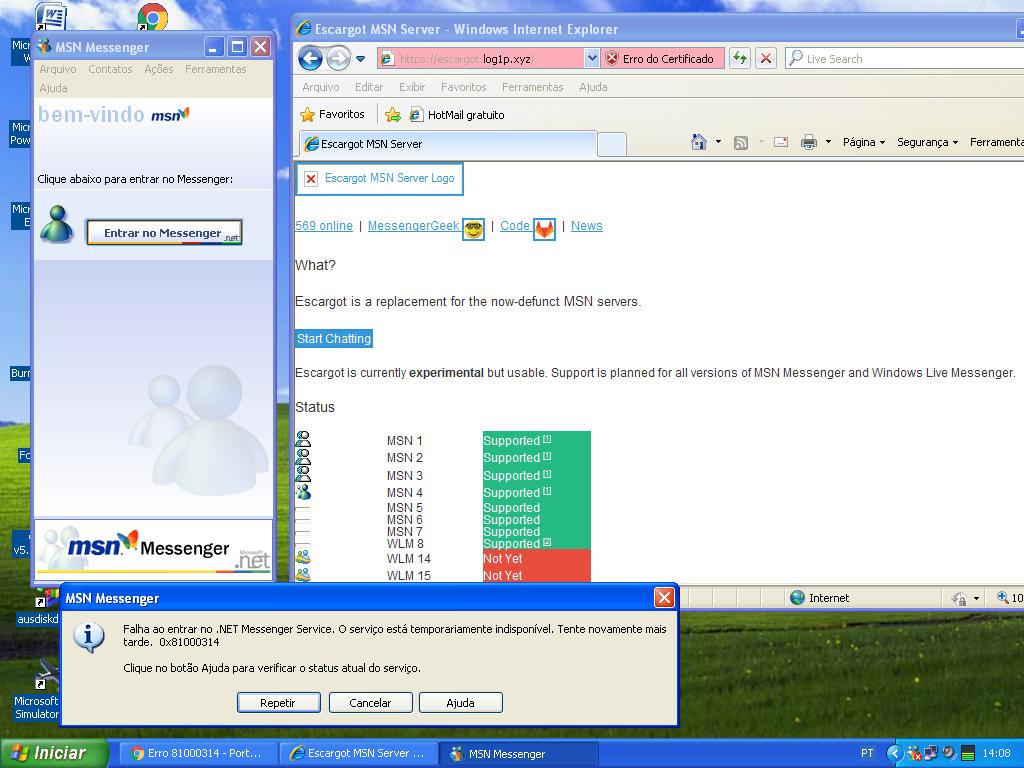Open the HotMail gratuito favorite link
This screenshot has width=1024, height=768.
pyautogui.click(x=456, y=115)
